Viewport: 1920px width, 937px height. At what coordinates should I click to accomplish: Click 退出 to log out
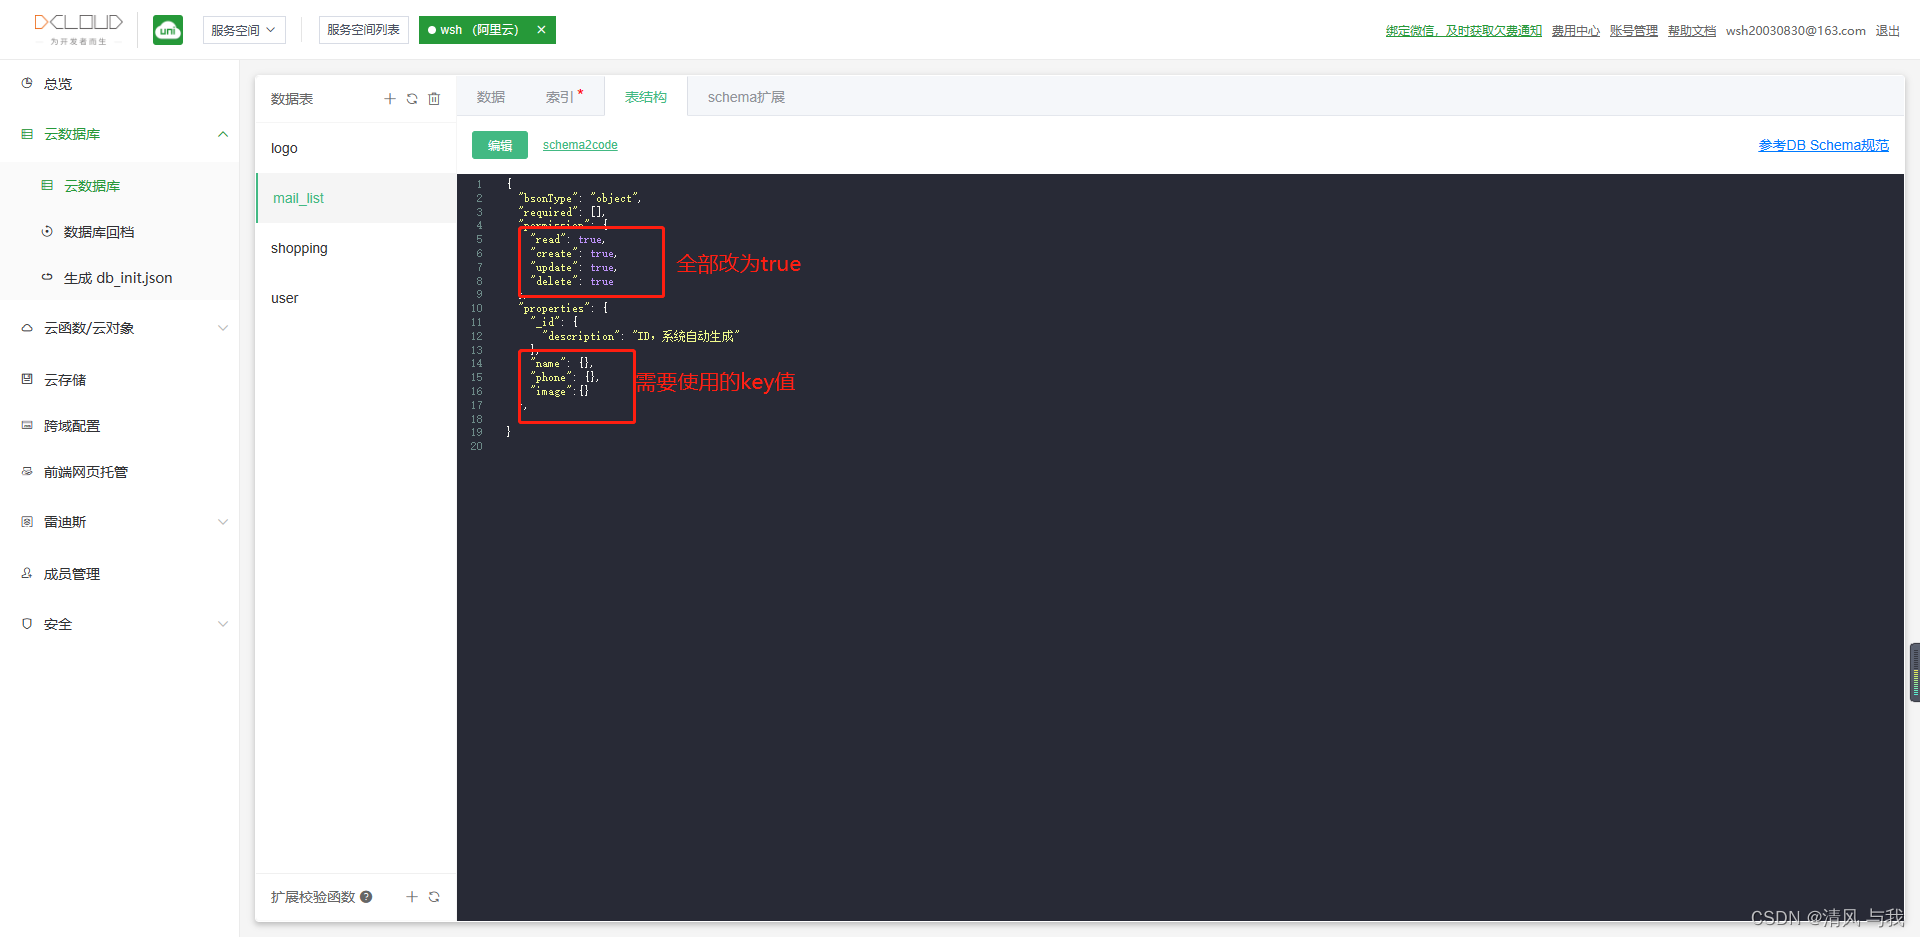[x=1887, y=31]
